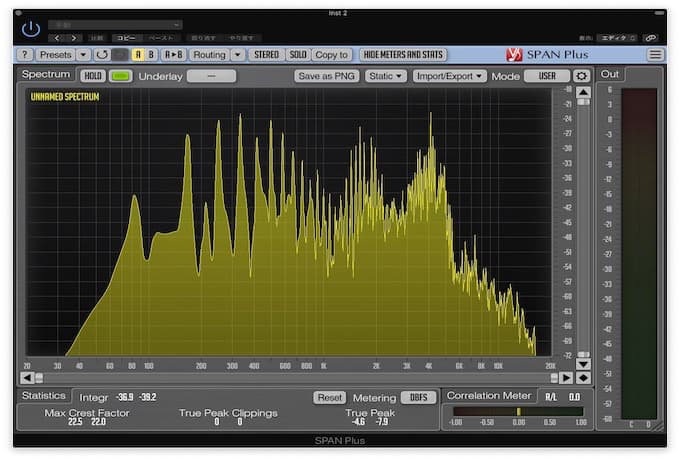Viewport: 680px width, 460px height.
Task: Open the hamburger menu beside SPAN Plus
Action: [655, 55]
